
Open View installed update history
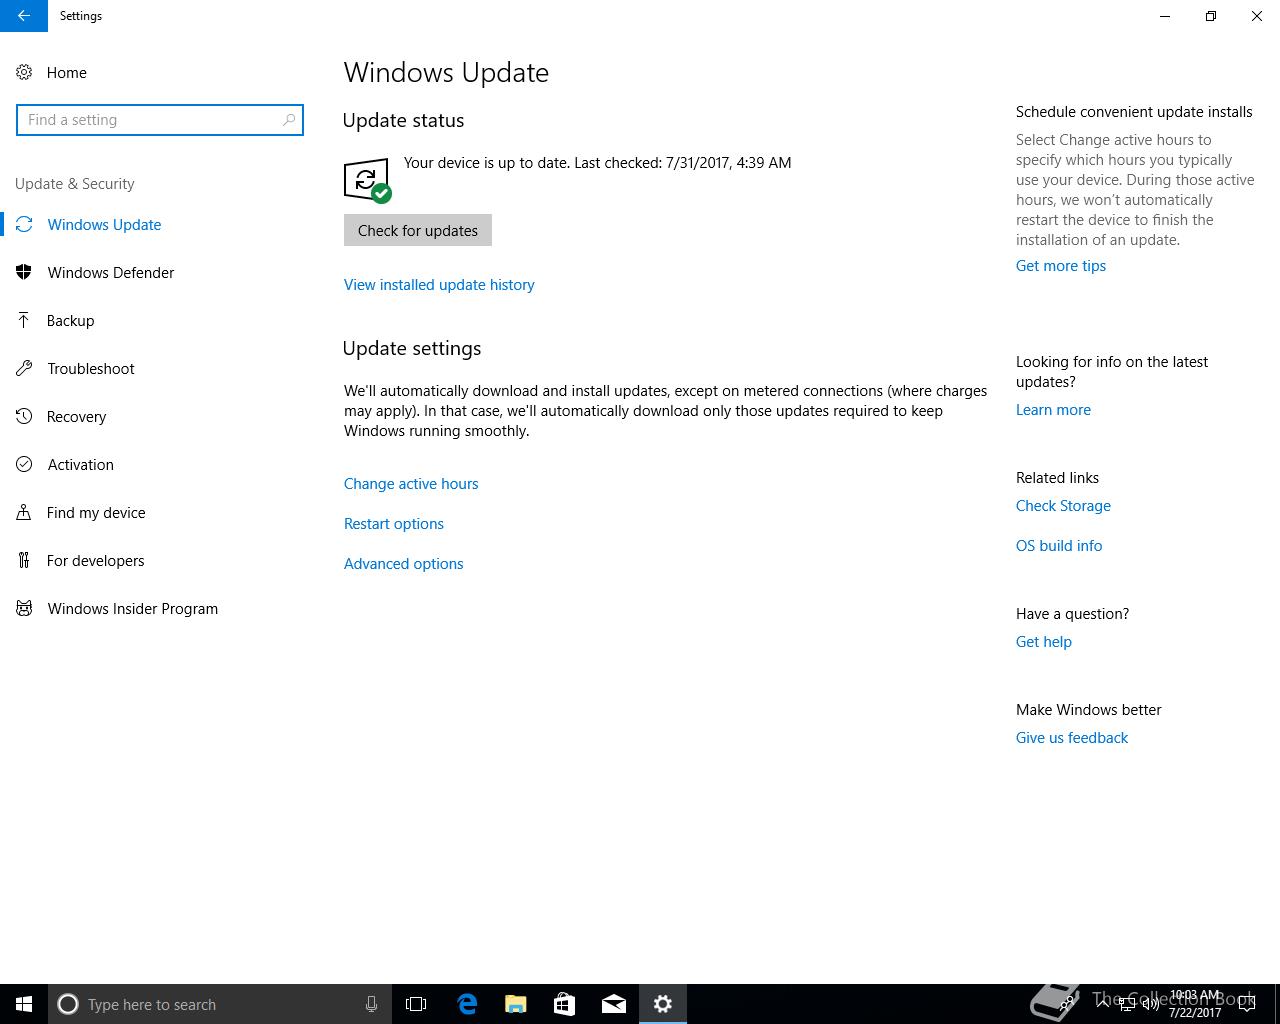(x=439, y=285)
